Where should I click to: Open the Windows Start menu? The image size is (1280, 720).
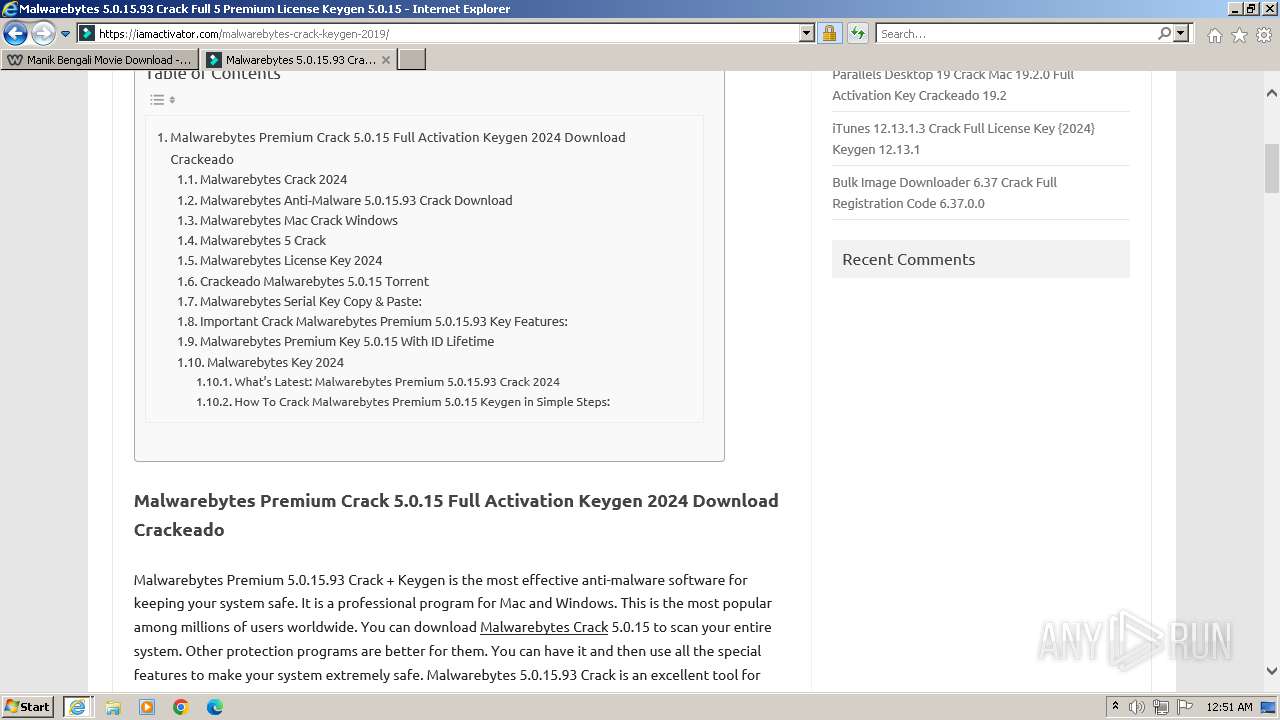pyautogui.click(x=28, y=706)
